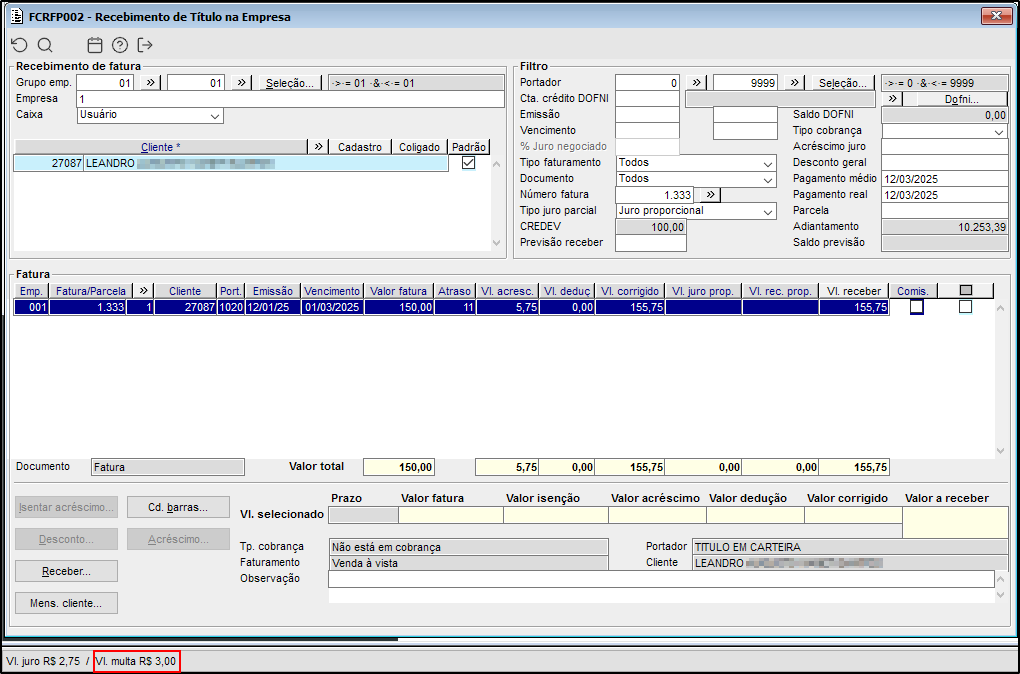
Task: Open the Documento Todos dropdown
Action: [768, 180]
